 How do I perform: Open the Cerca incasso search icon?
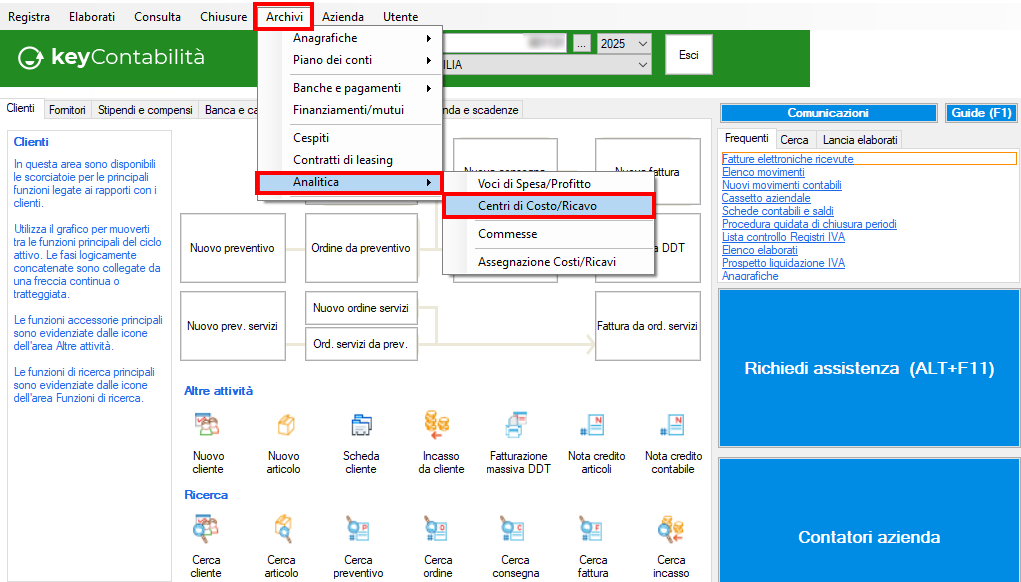[x=671, y=530]
